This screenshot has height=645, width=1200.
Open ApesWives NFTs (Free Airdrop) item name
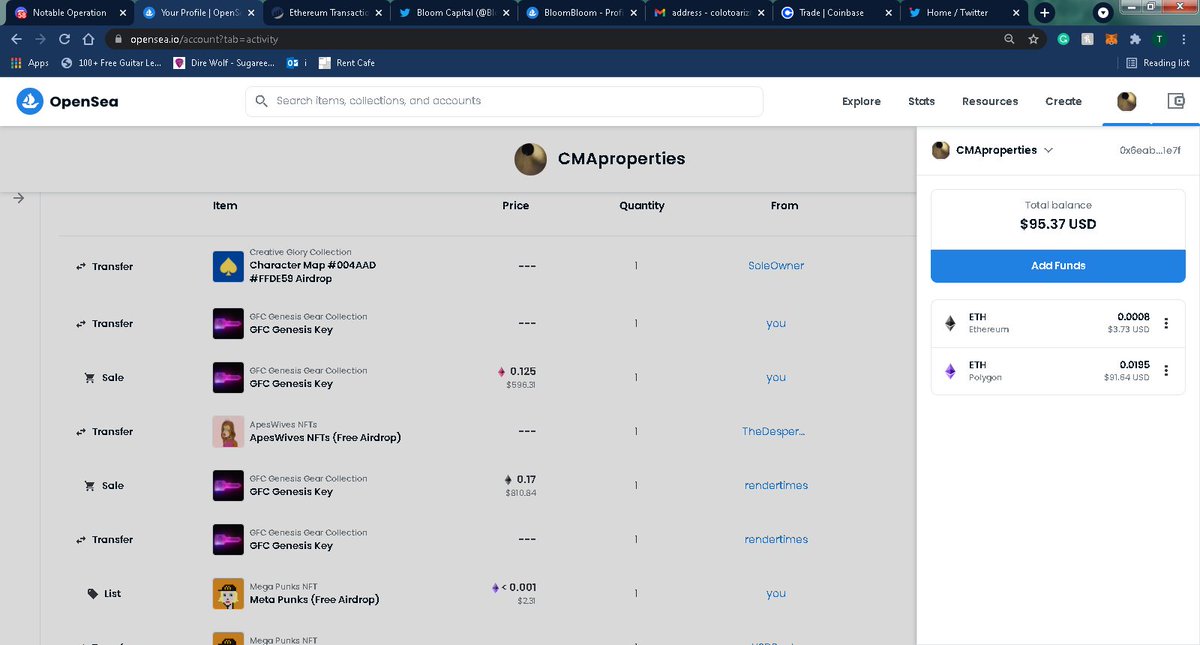coord(325,438)
